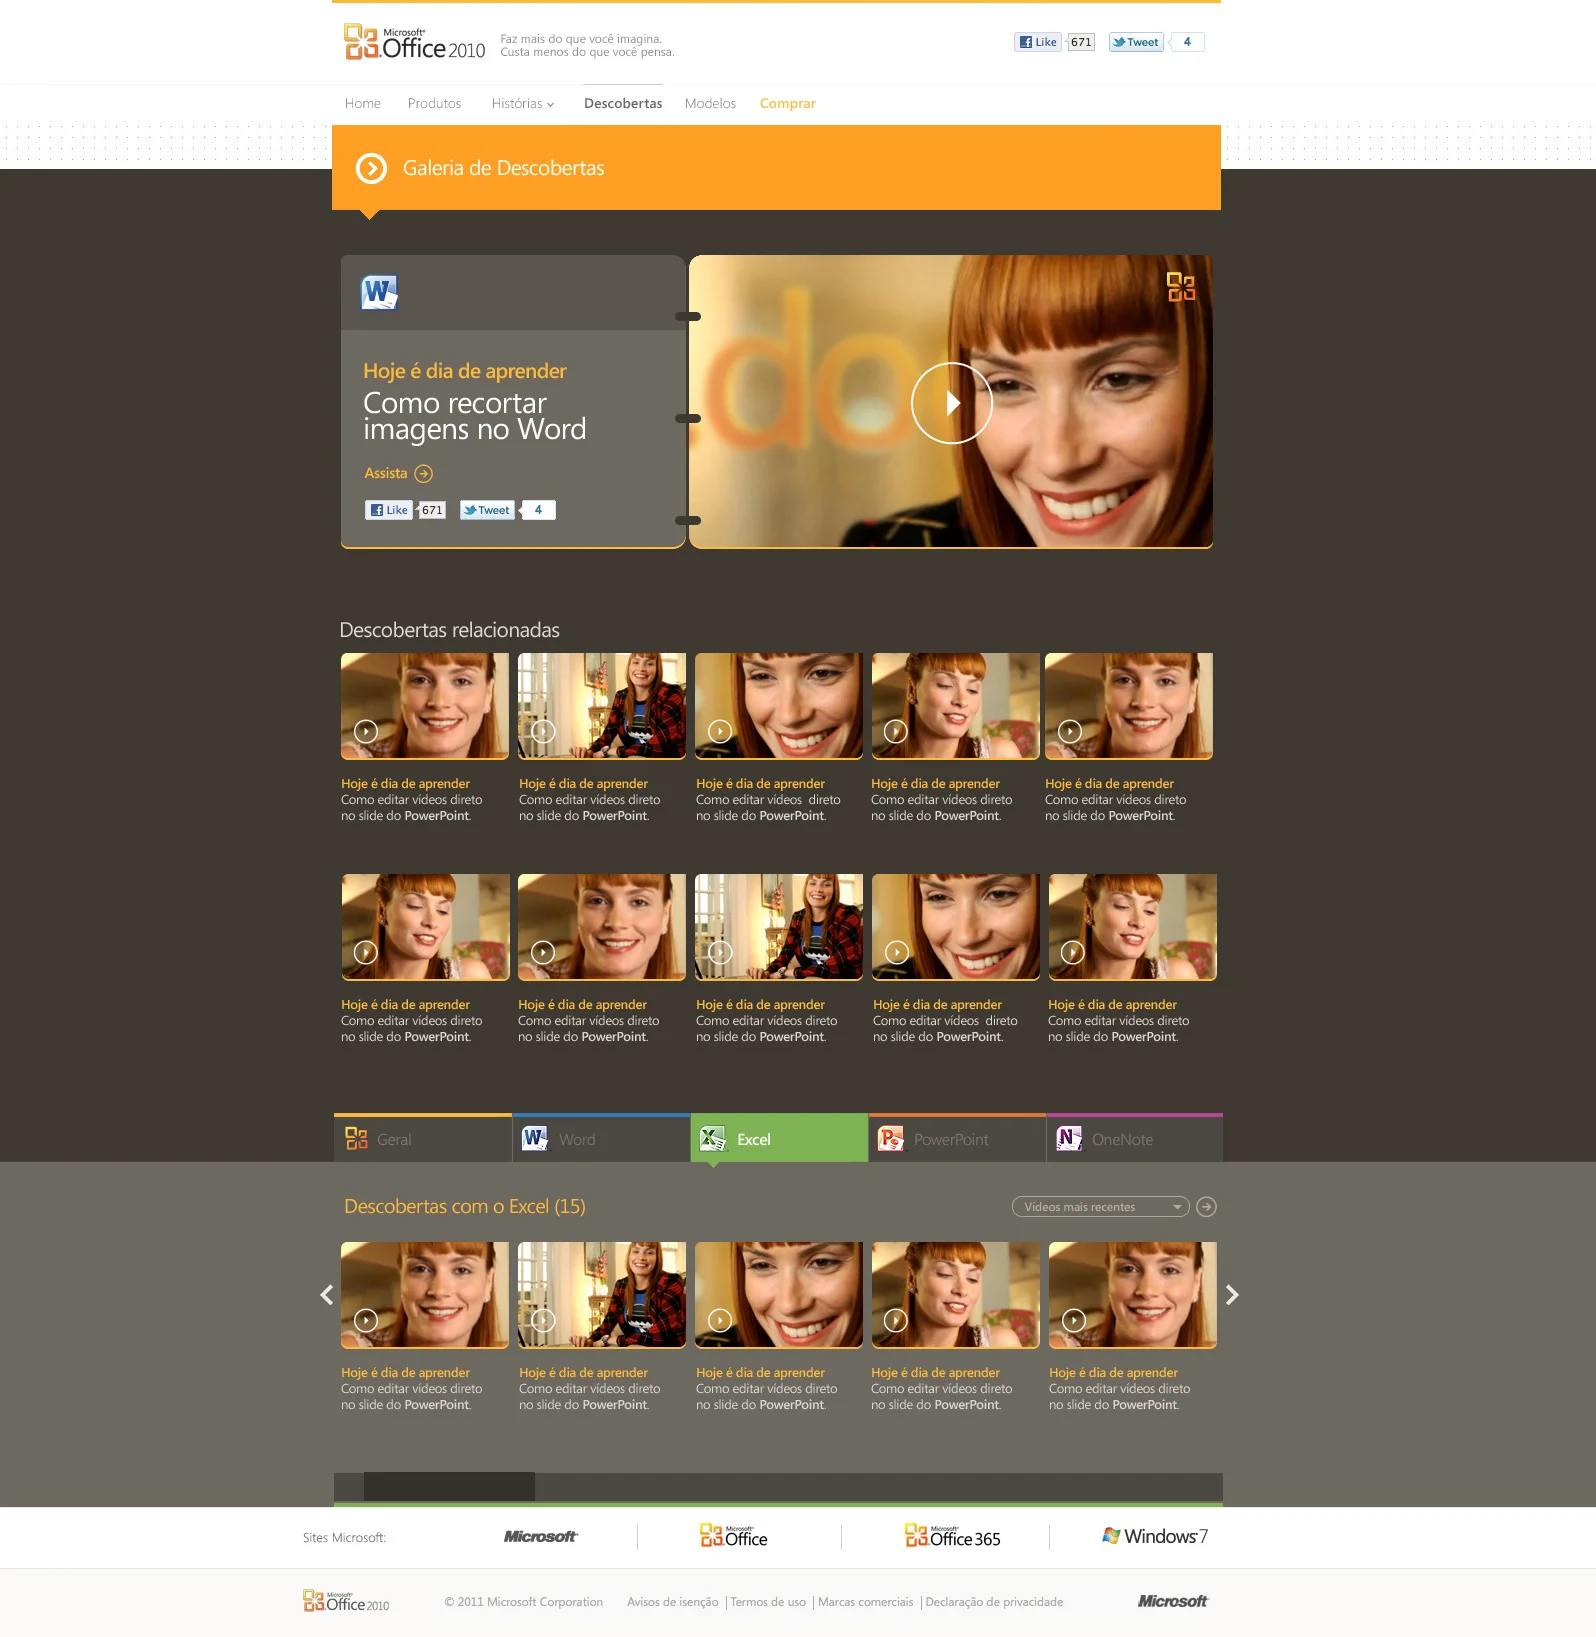Open the Produtos menu item

(x=434, y=103)
